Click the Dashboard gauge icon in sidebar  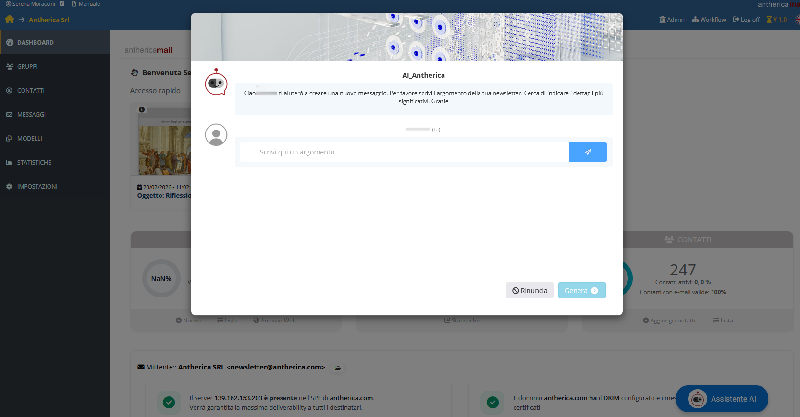click(x=9, y=42)
